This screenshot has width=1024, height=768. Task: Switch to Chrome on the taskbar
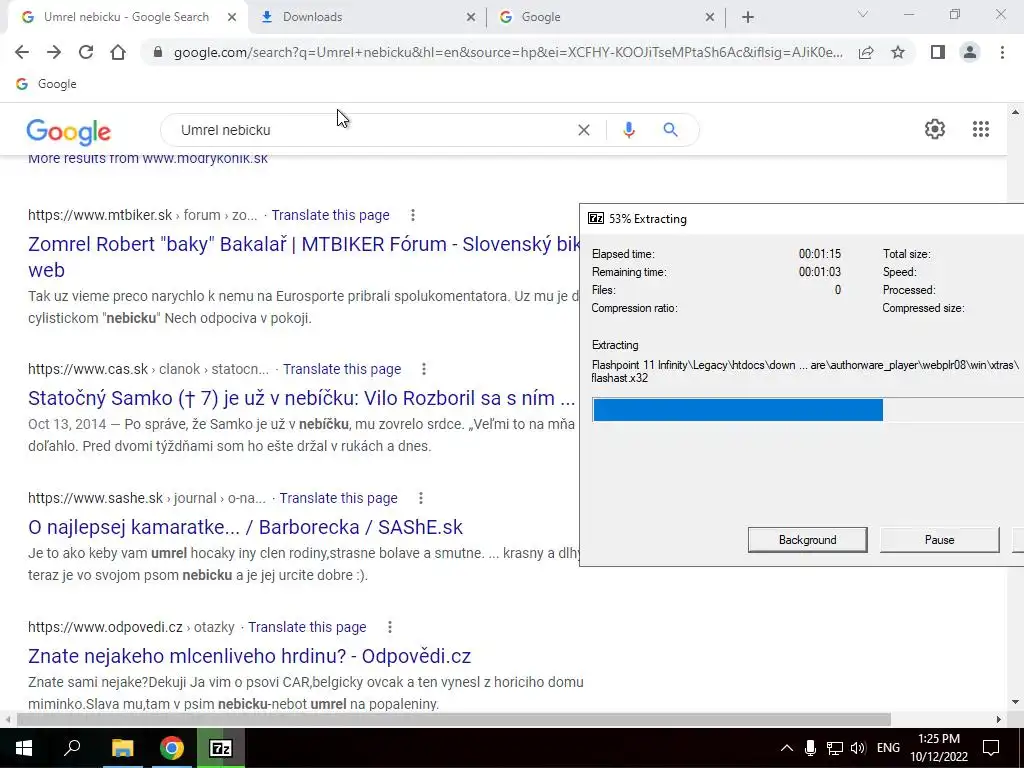pyautogui.click(x=172, y=748)
